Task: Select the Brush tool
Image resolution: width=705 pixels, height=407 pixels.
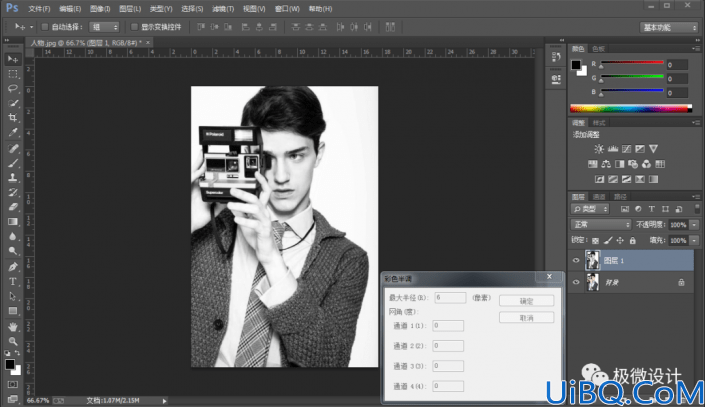Action: [13, 163]
